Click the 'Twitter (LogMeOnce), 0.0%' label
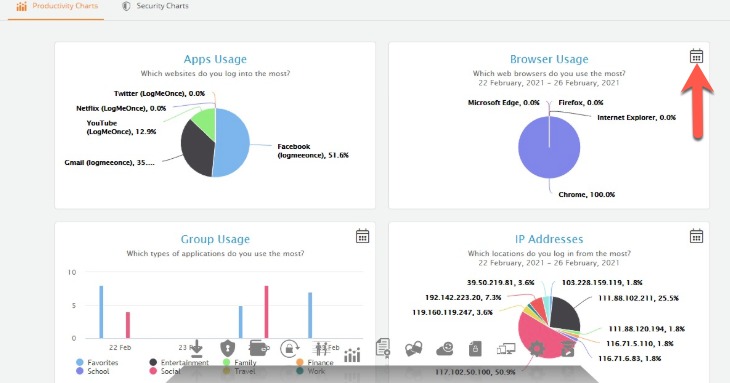The width and height of the screenshot is (730, 383). (x=159, y=94)
